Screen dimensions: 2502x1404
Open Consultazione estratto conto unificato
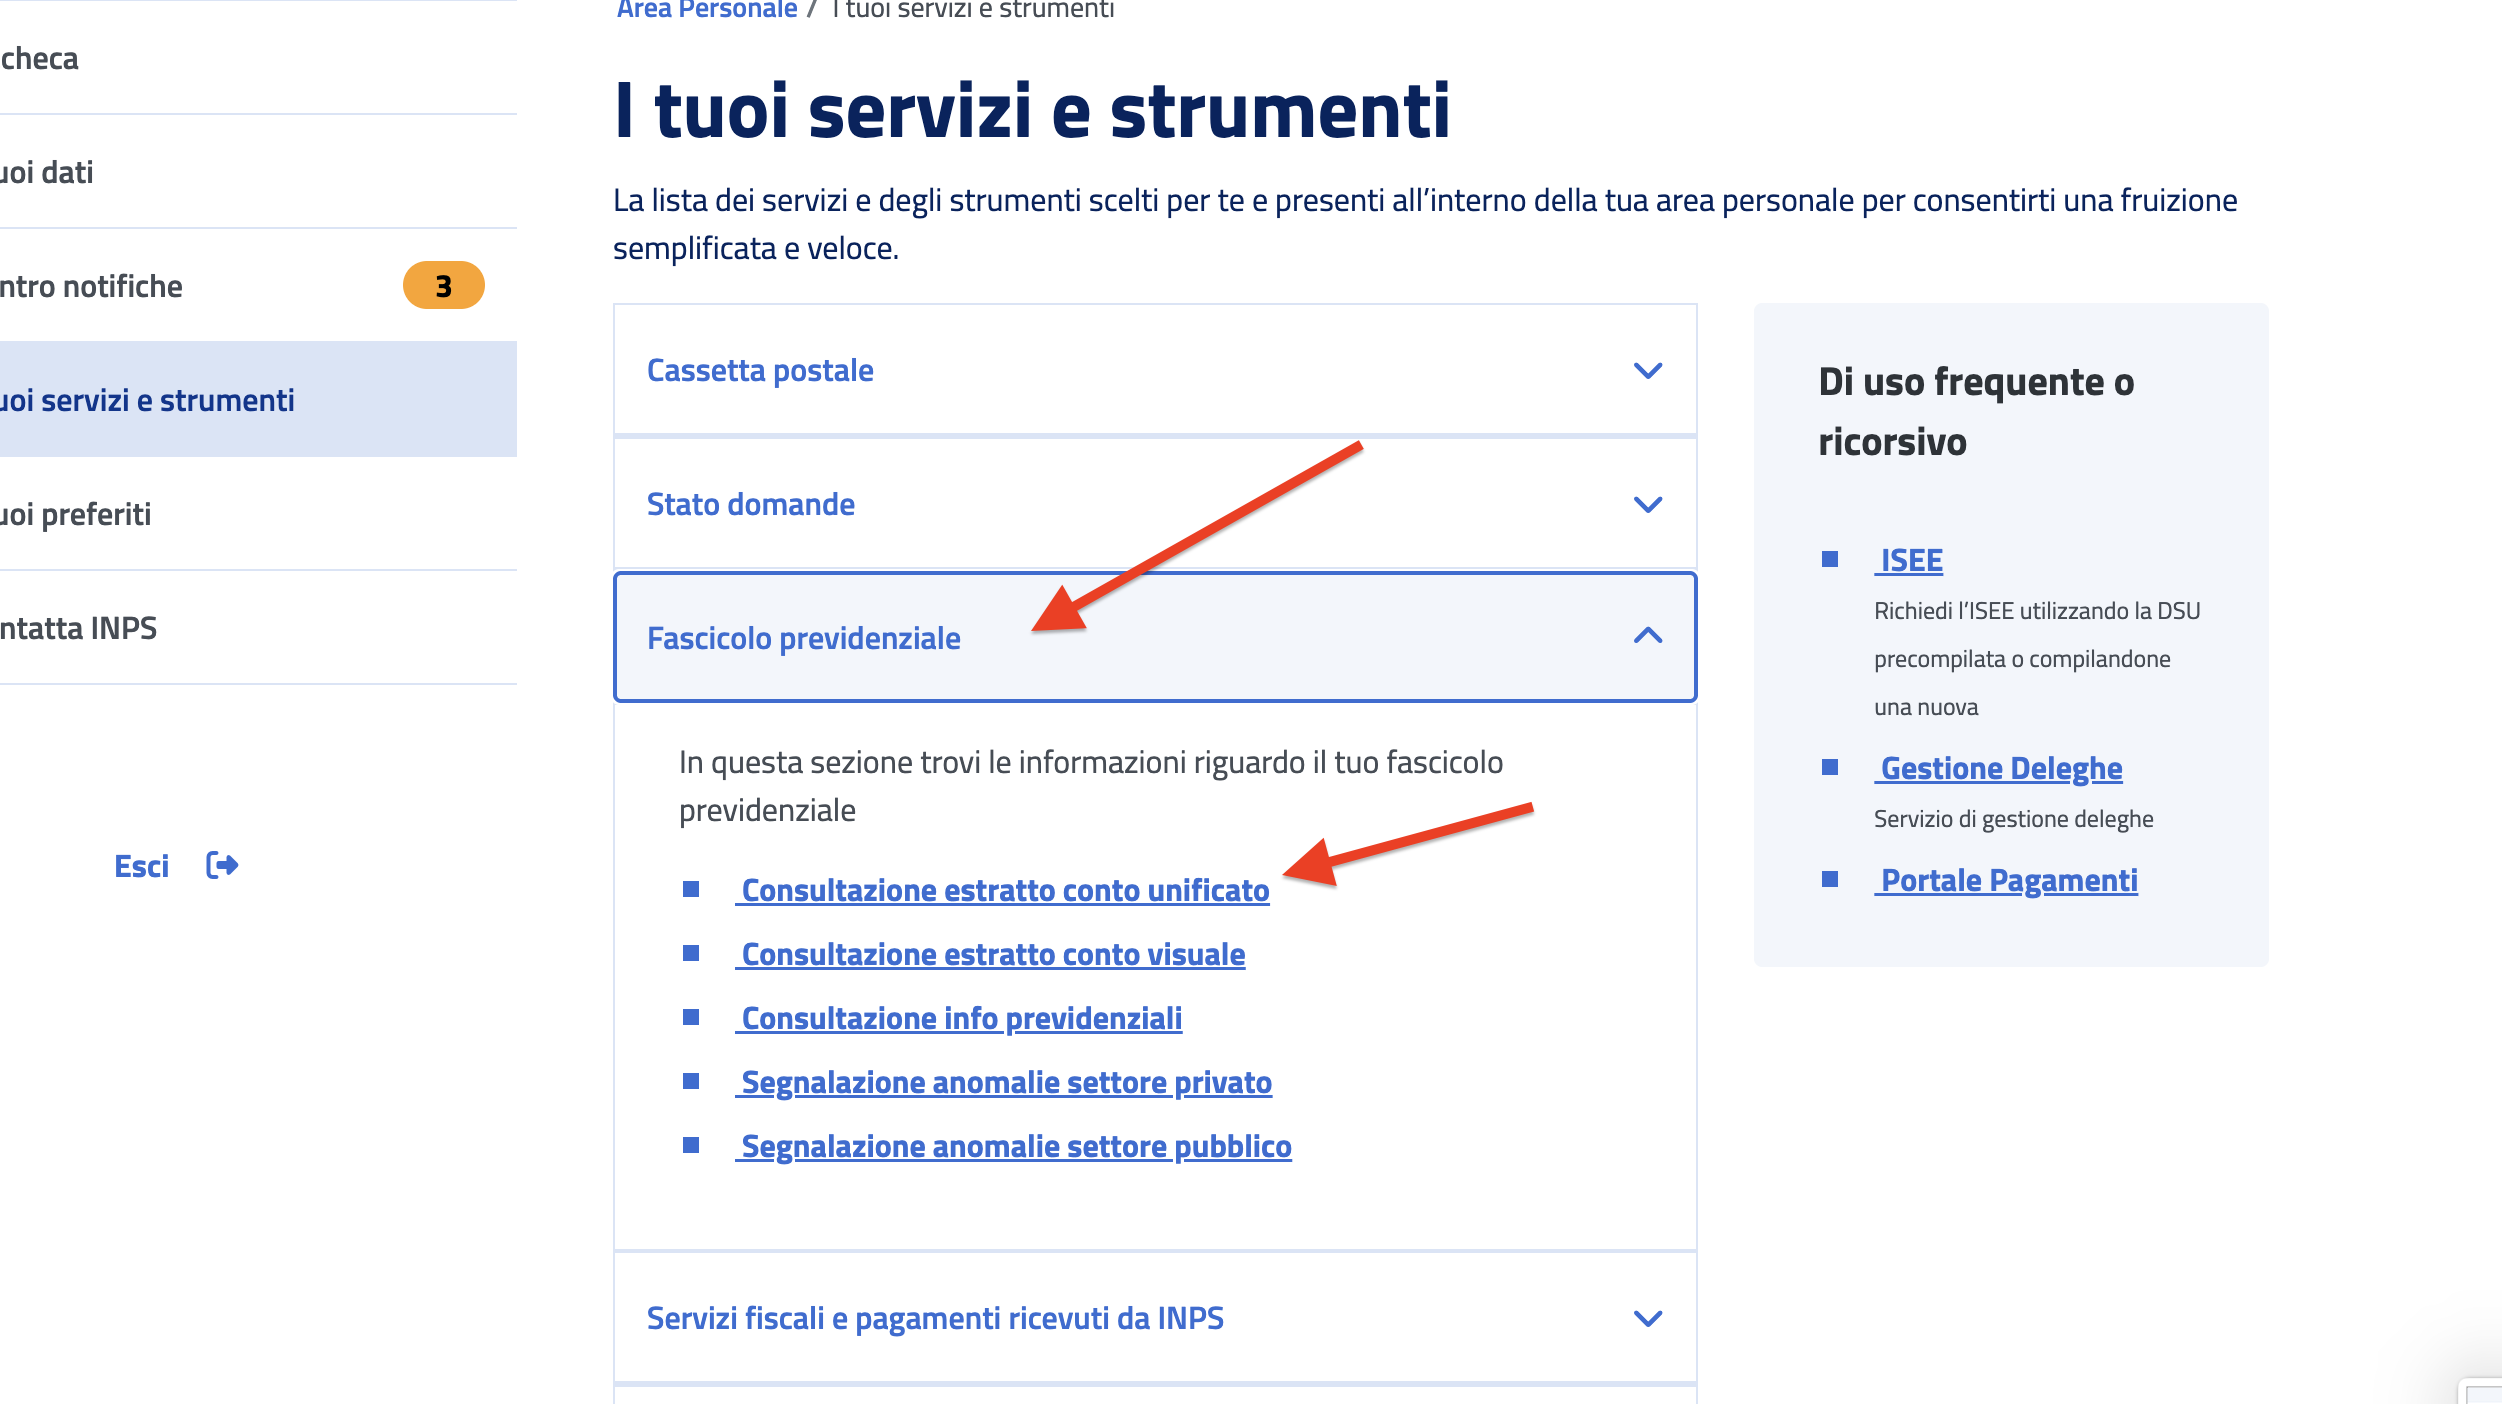tap(1003, 890)
